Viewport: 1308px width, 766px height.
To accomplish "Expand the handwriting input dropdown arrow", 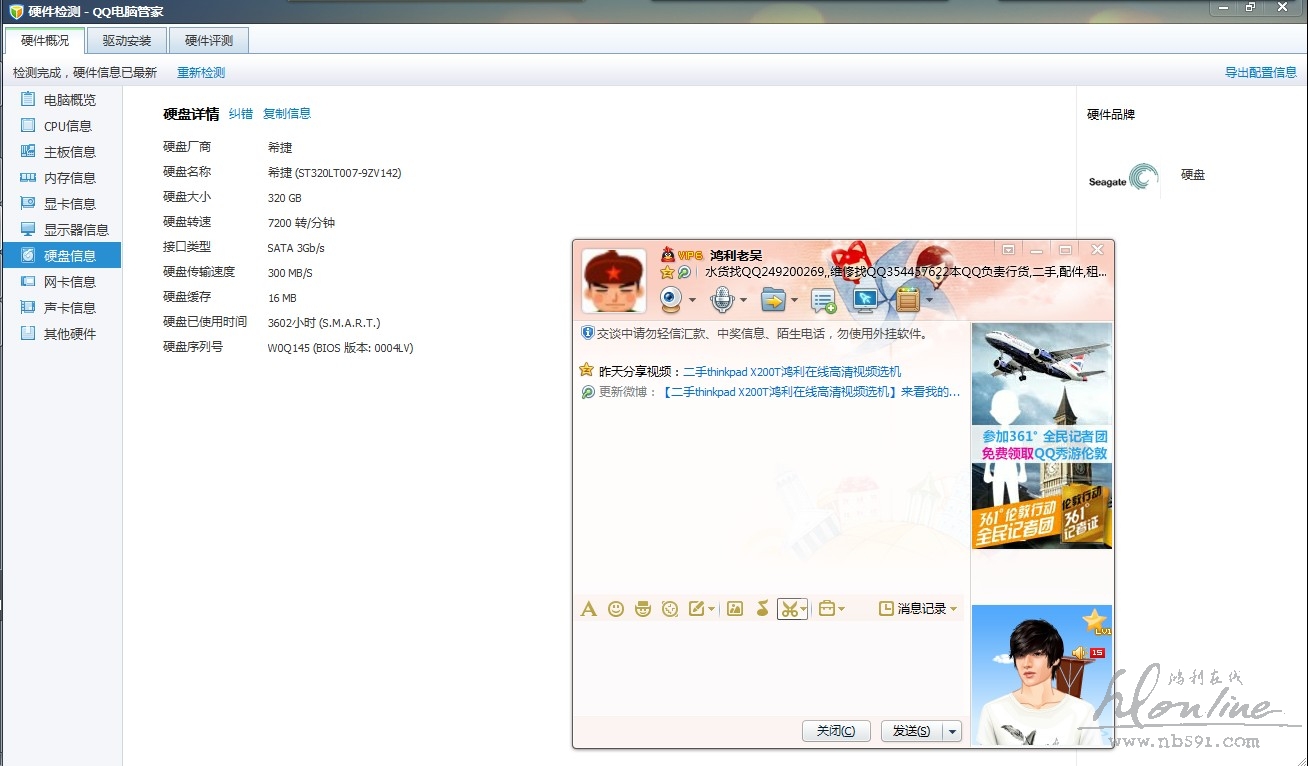I will [x=711, y=609].
